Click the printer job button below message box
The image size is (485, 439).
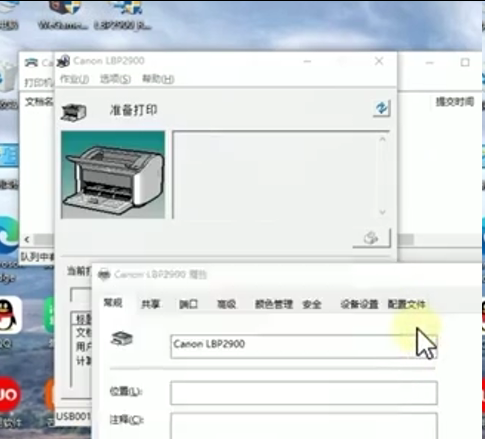371,238
